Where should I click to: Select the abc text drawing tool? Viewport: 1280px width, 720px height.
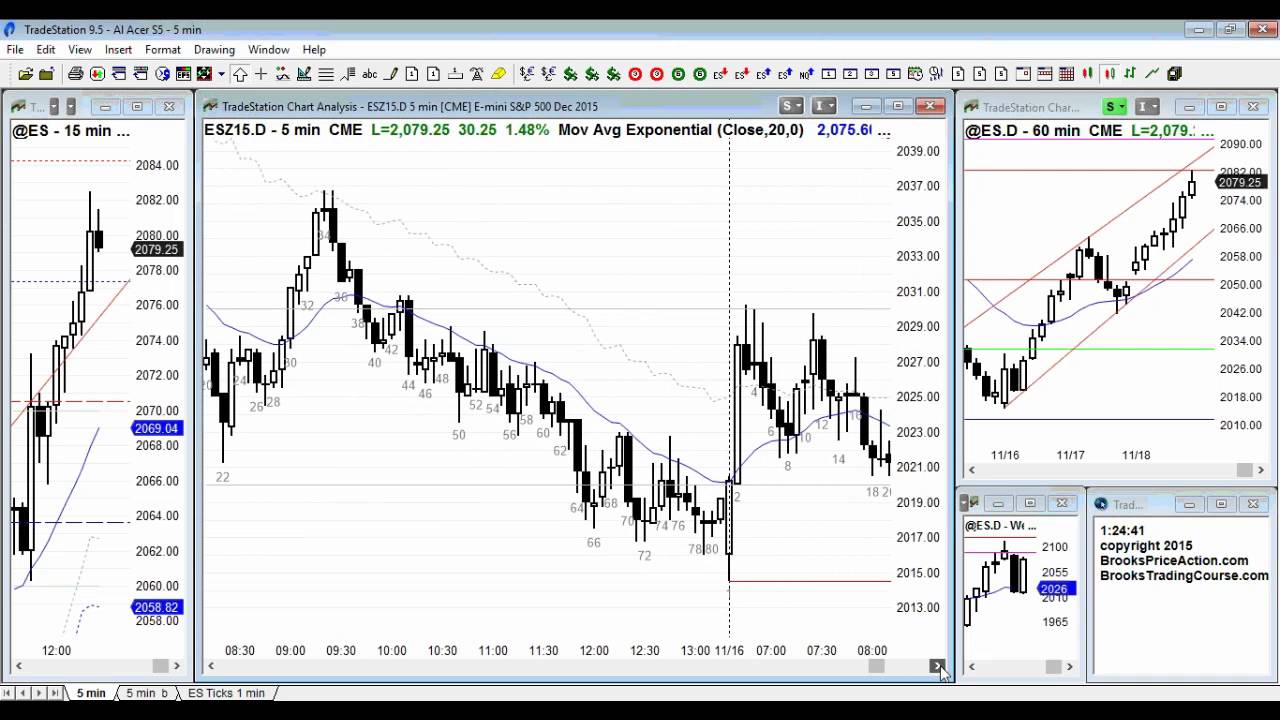point(369,74)
